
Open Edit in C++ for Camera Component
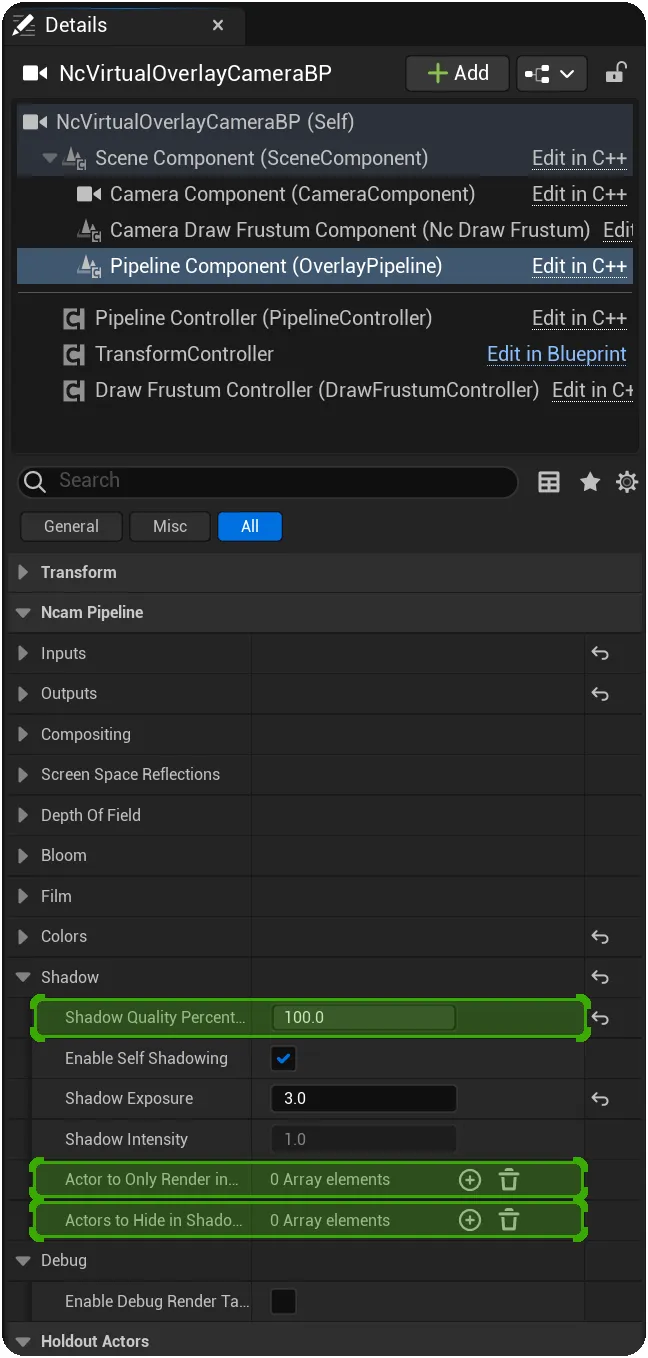(x=579, y=194)
